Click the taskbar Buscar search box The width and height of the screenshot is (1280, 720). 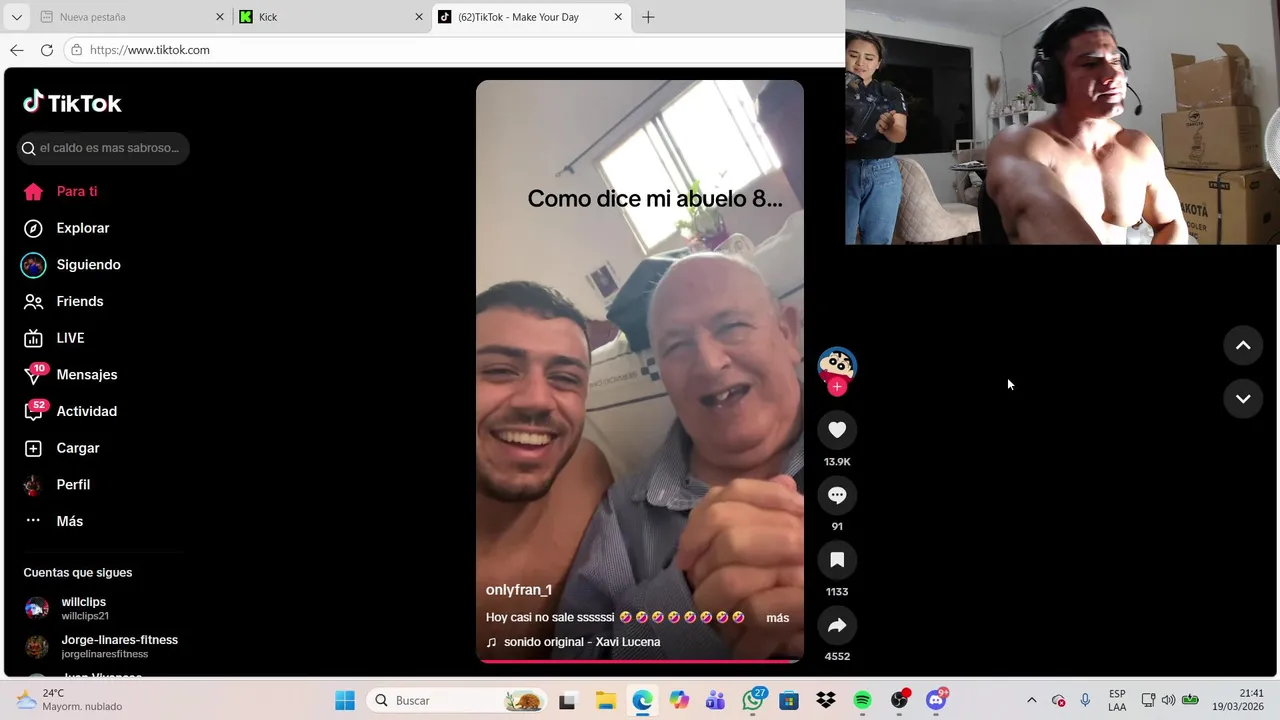click(x=458, y=700)
